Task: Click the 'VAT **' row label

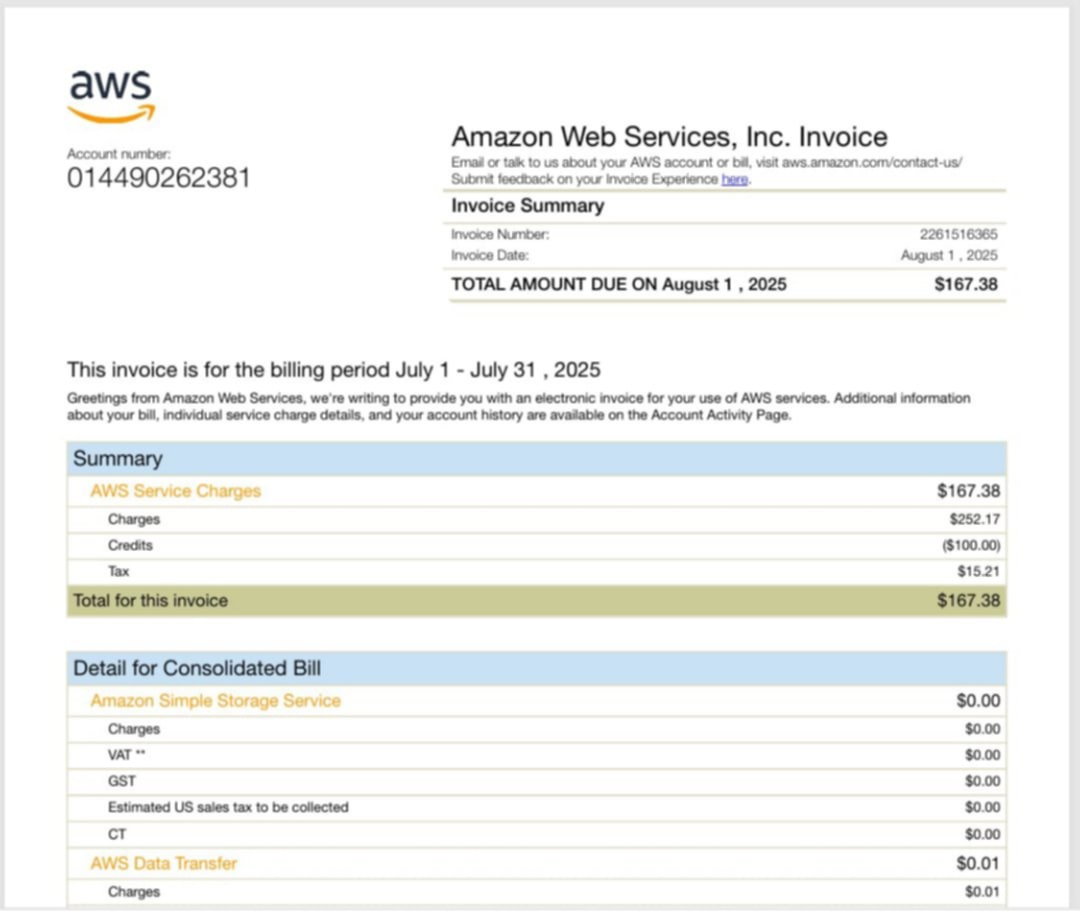Action: tap(127, 755)
